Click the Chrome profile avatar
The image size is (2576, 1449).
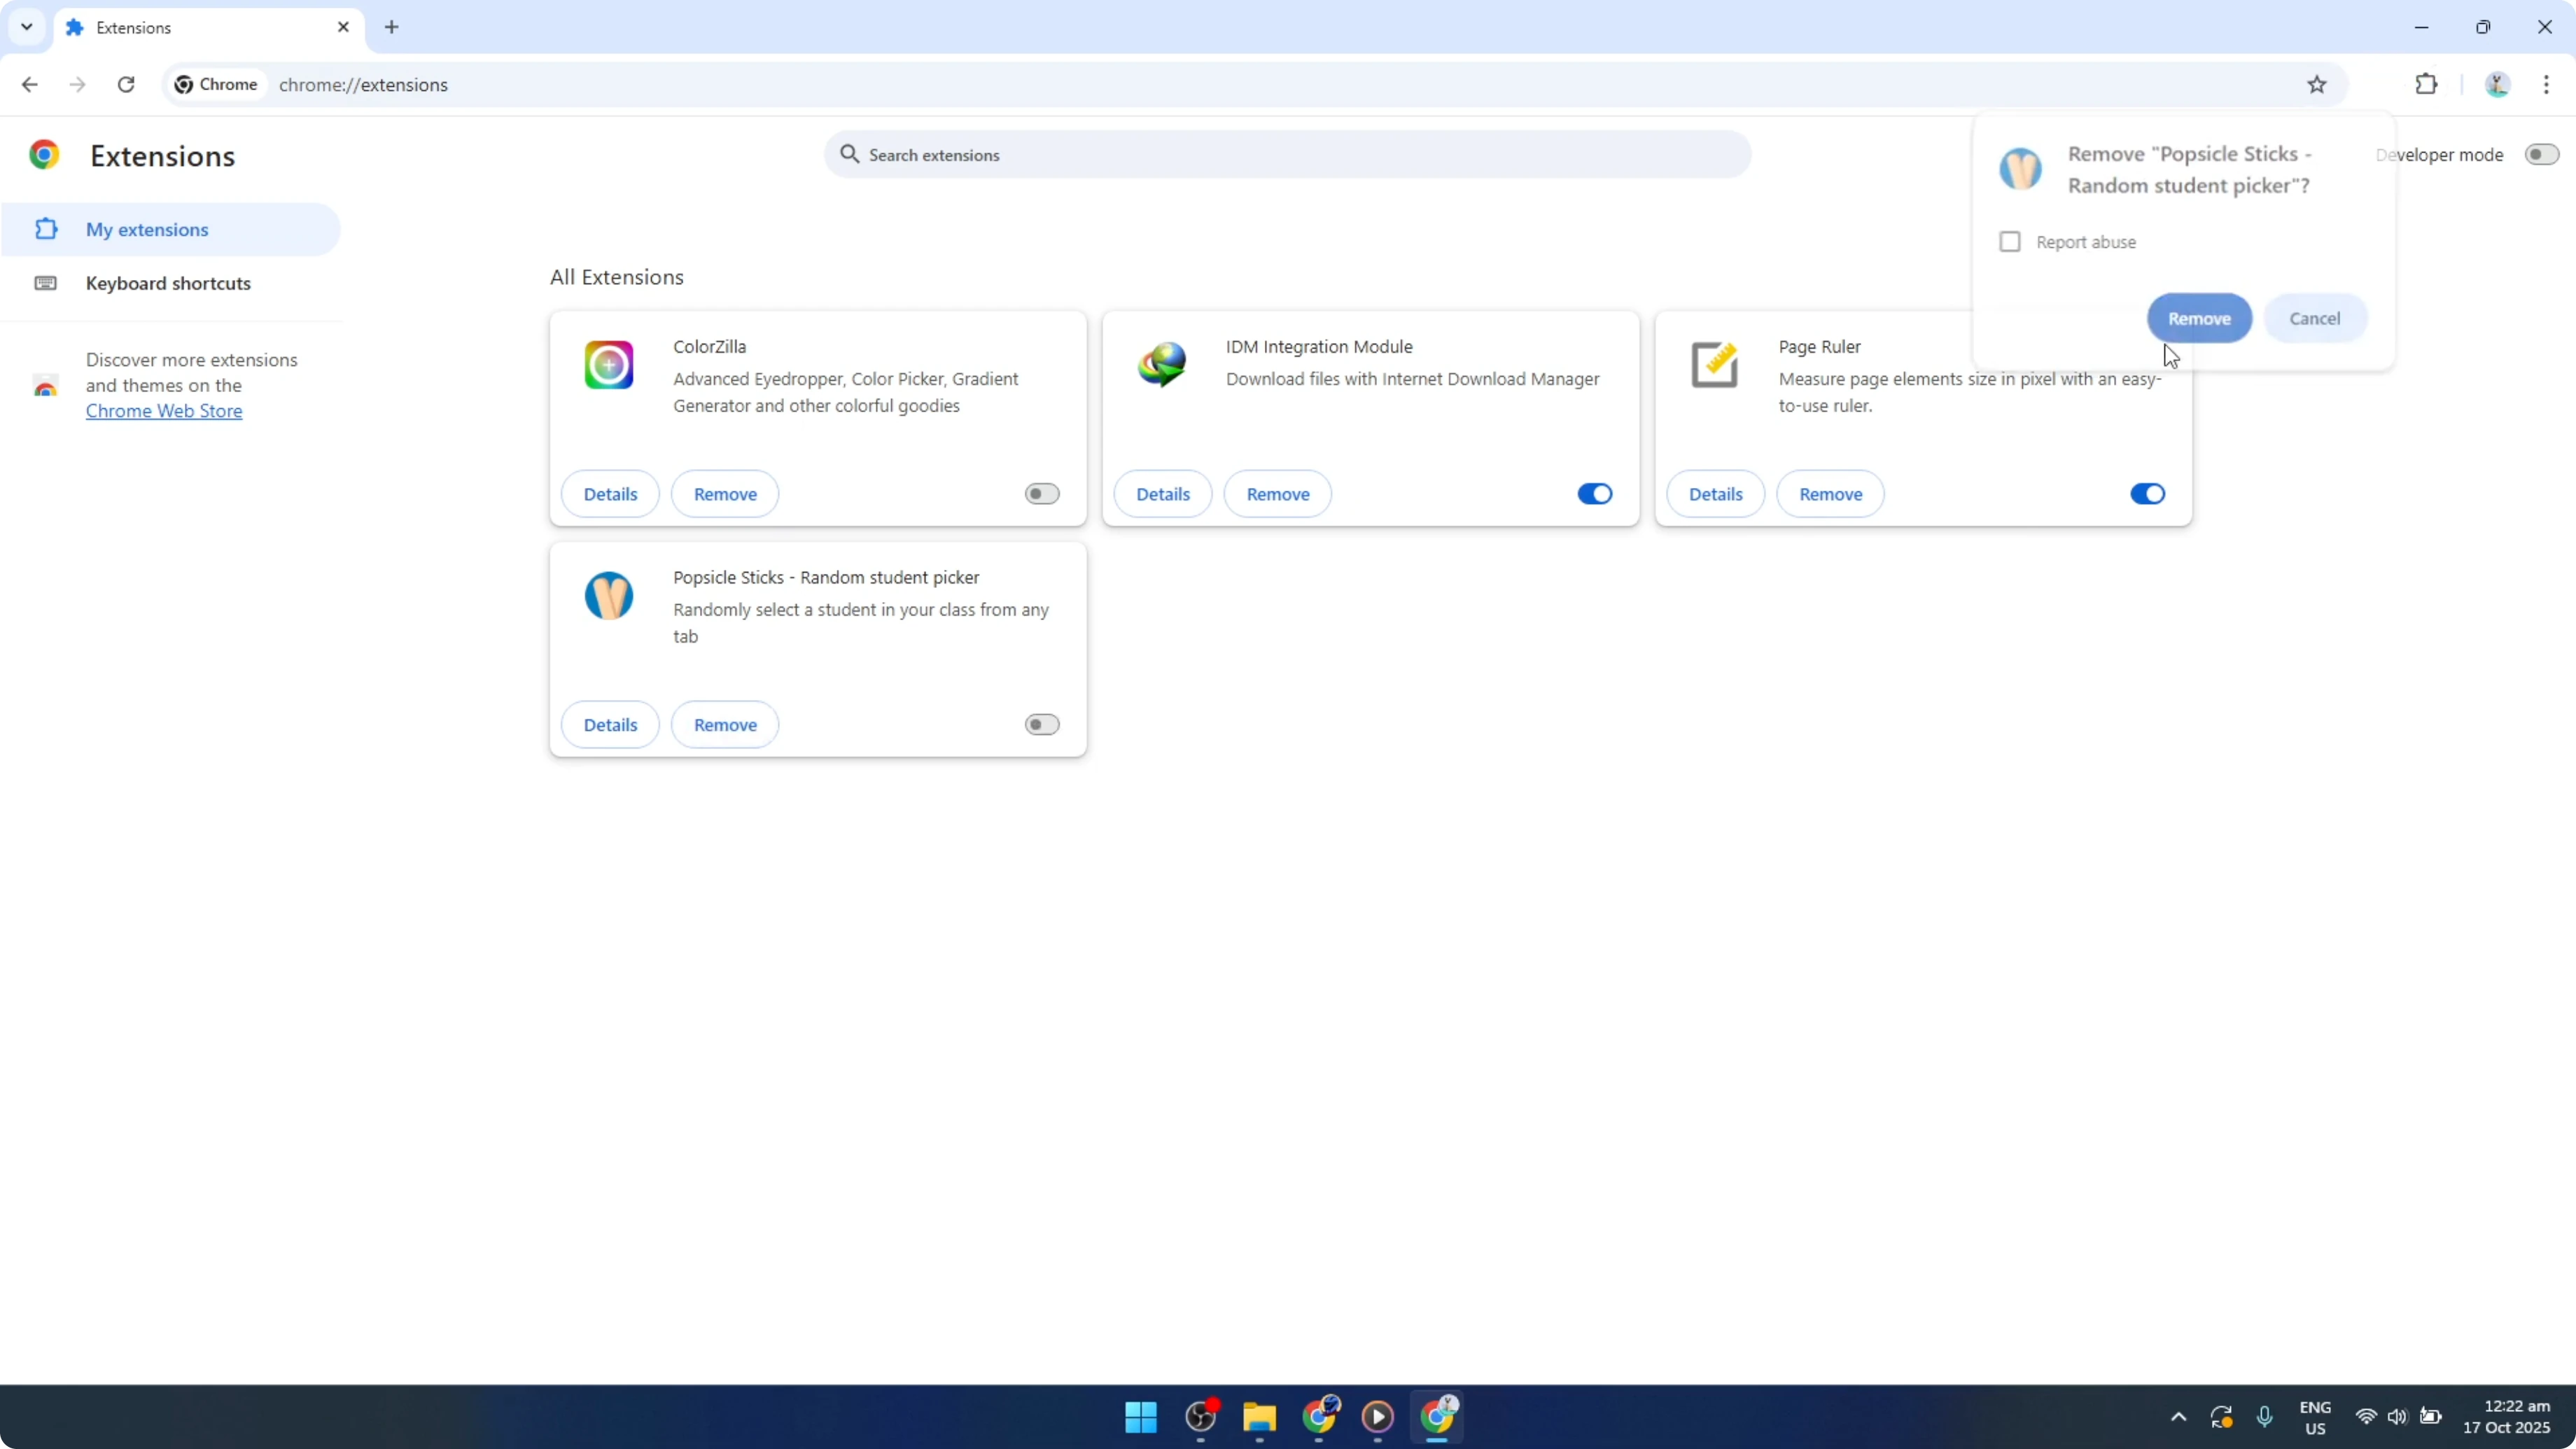coord(2497,84)
